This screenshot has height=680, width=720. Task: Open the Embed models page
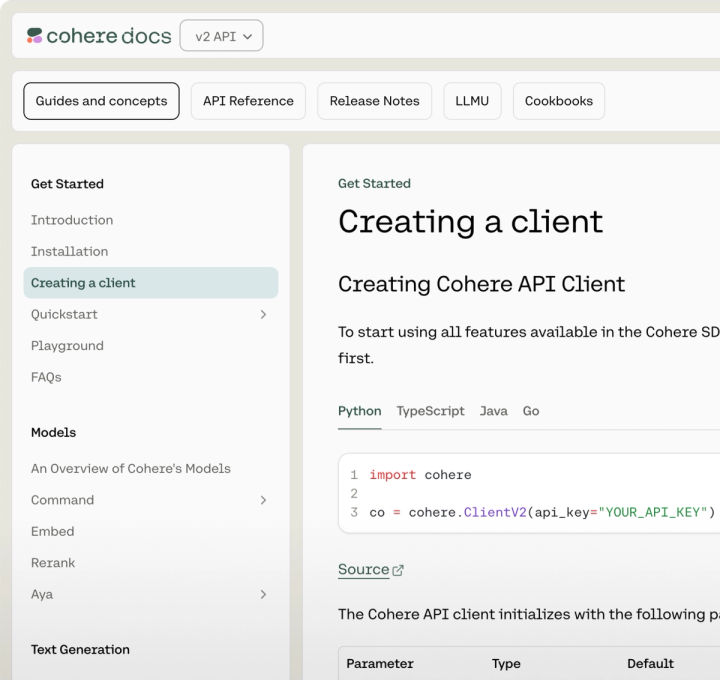coord(52,531)
